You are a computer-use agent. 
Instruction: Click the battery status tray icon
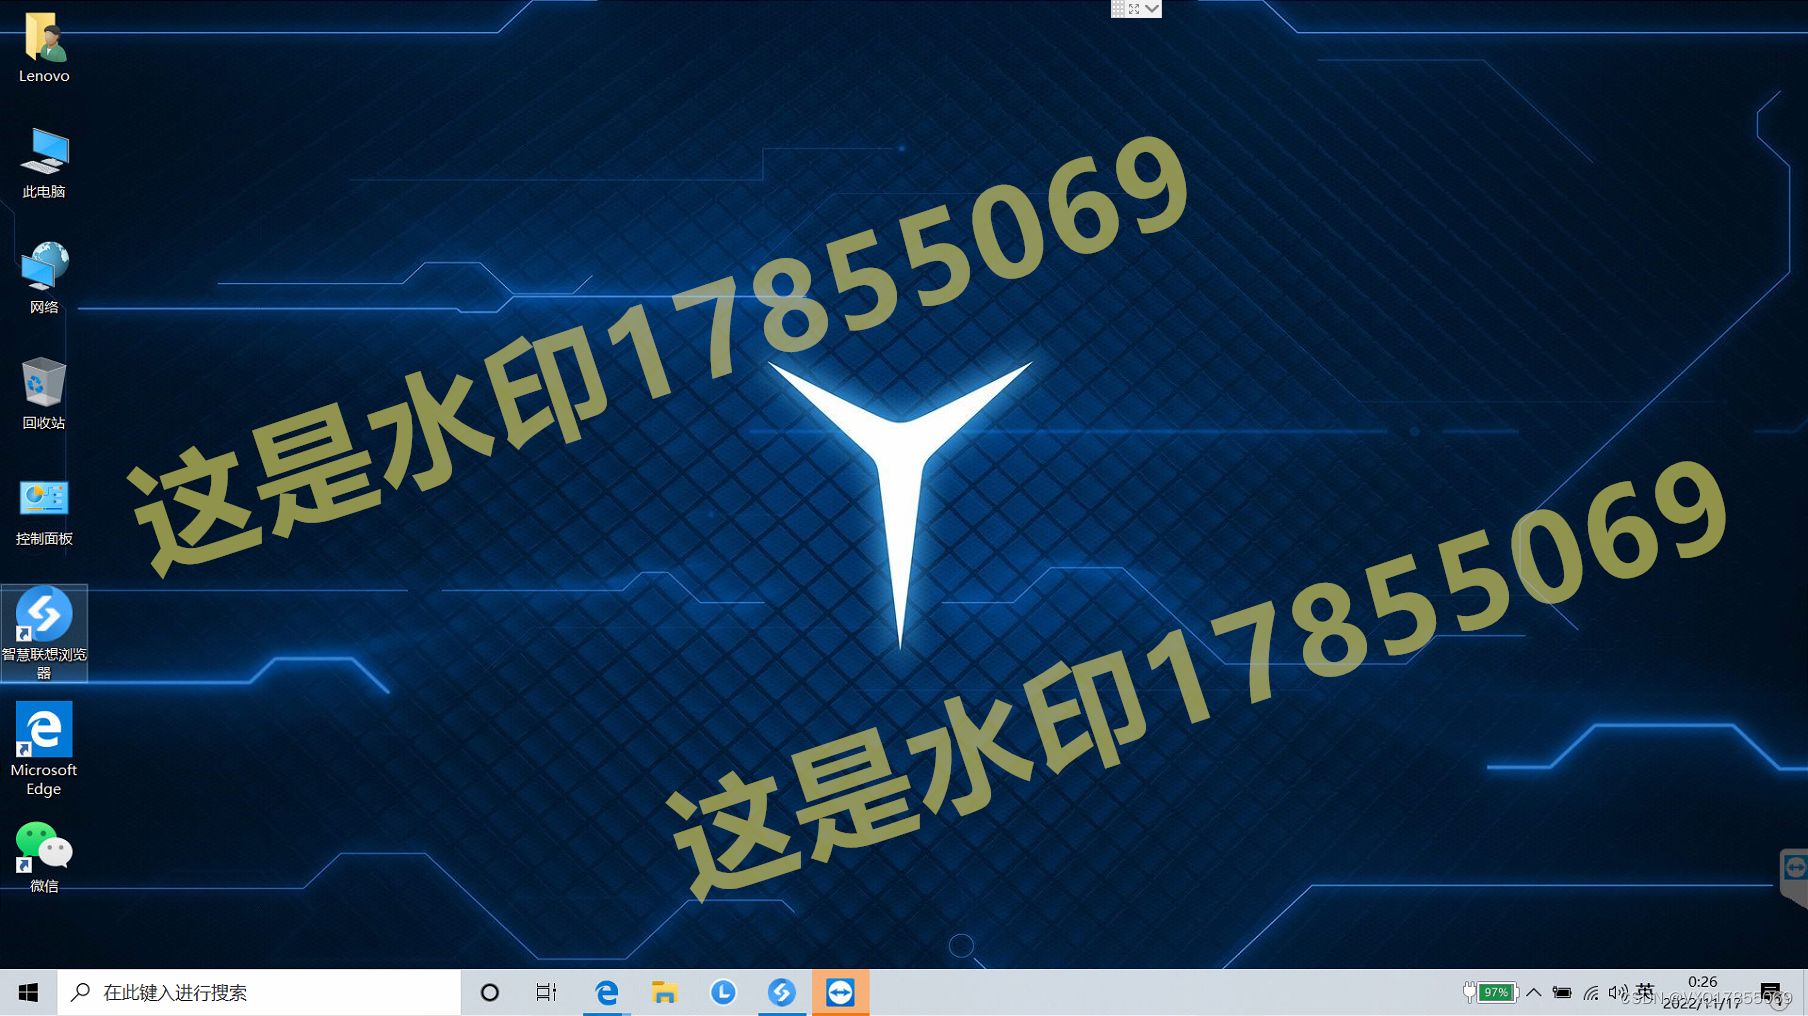[x=1562, y=992]
